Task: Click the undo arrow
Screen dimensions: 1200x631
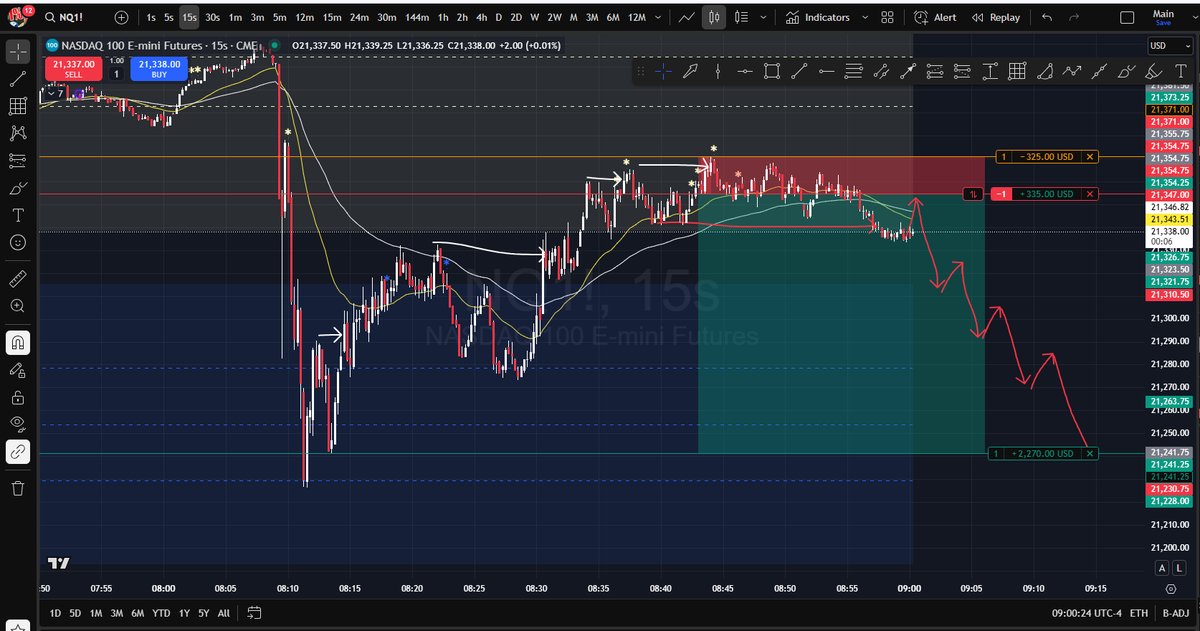Action: [x=1047, y=17]
